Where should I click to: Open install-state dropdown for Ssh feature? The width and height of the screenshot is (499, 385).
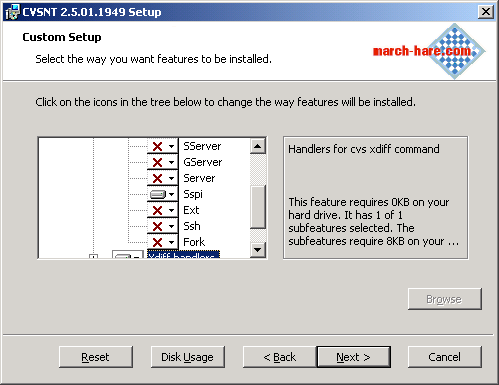click(x=163, y=226)
